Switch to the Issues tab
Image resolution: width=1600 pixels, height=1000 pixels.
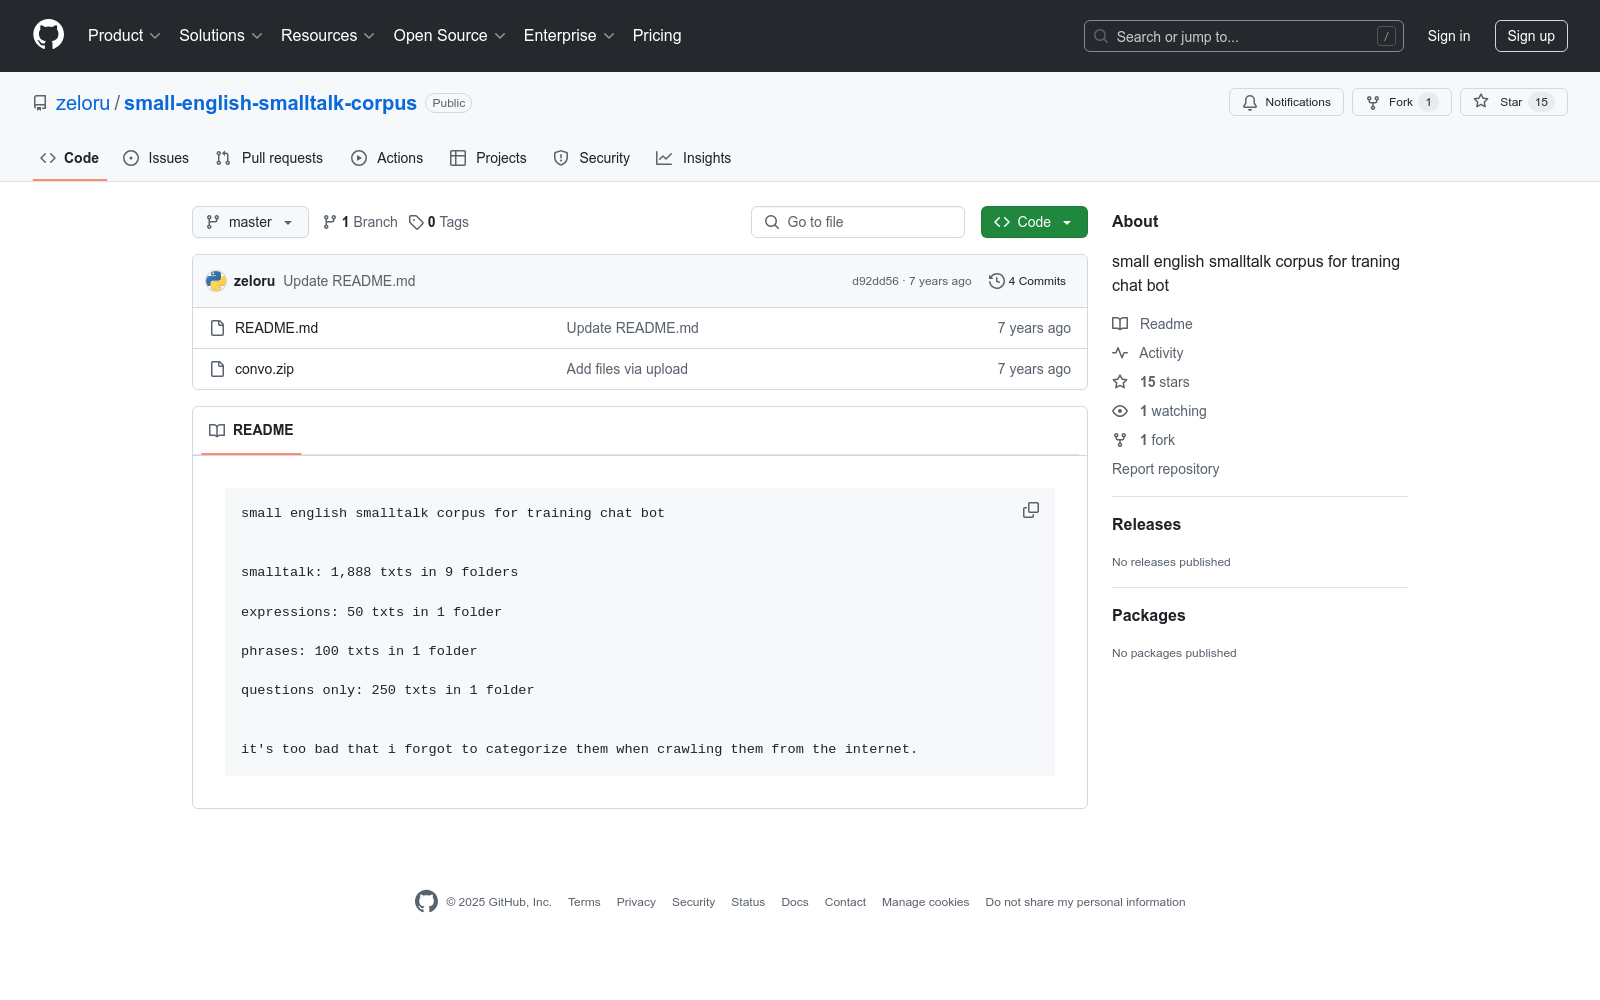[156, 158]
